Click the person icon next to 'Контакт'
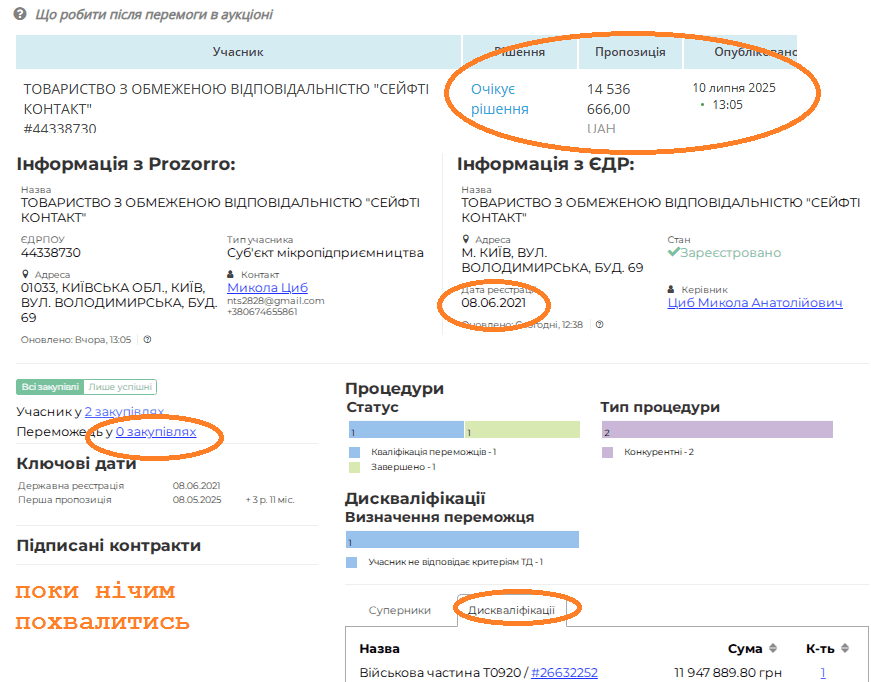The height and width of the screenshot is (682, 871). pyautogui.click(x=232, y=275)
